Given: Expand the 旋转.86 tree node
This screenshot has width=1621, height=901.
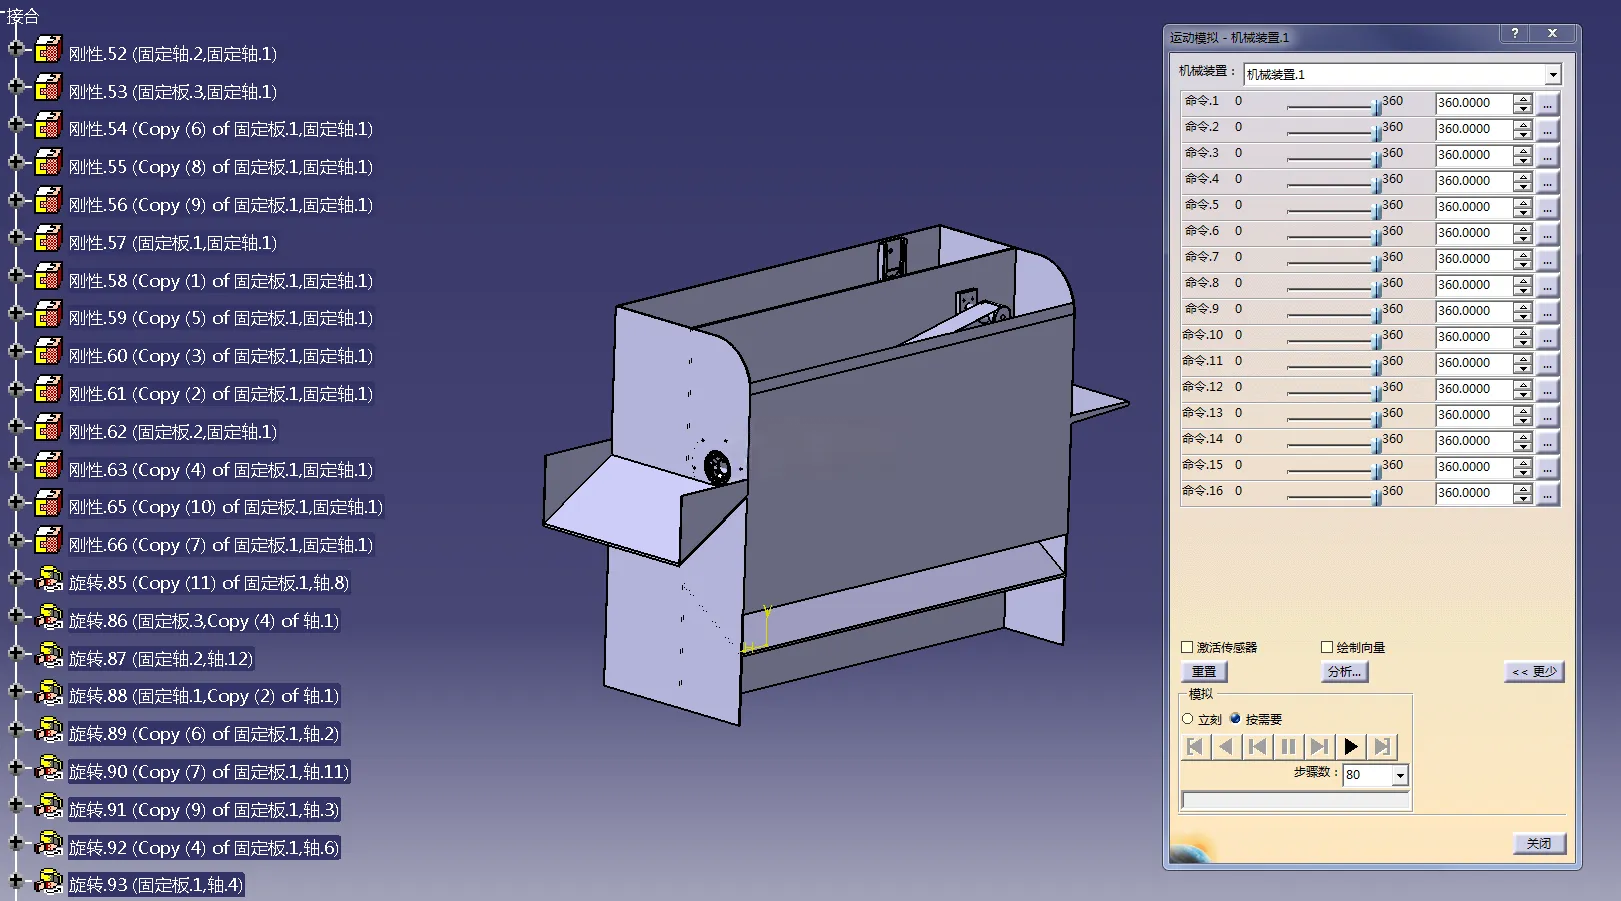Looking at the screenshot, I should 15,616.
